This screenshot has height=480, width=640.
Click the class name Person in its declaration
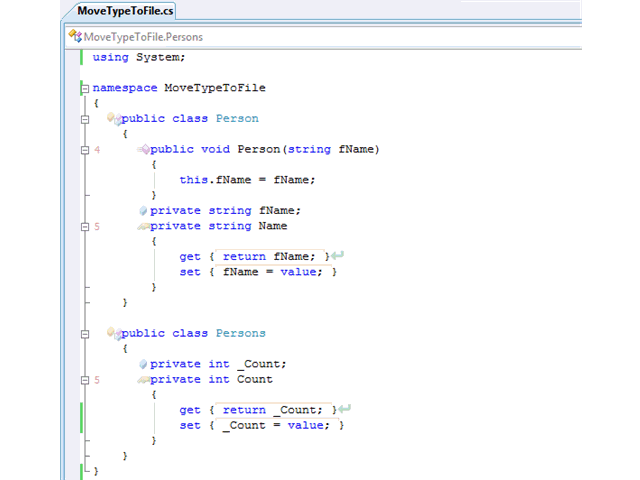237,118
